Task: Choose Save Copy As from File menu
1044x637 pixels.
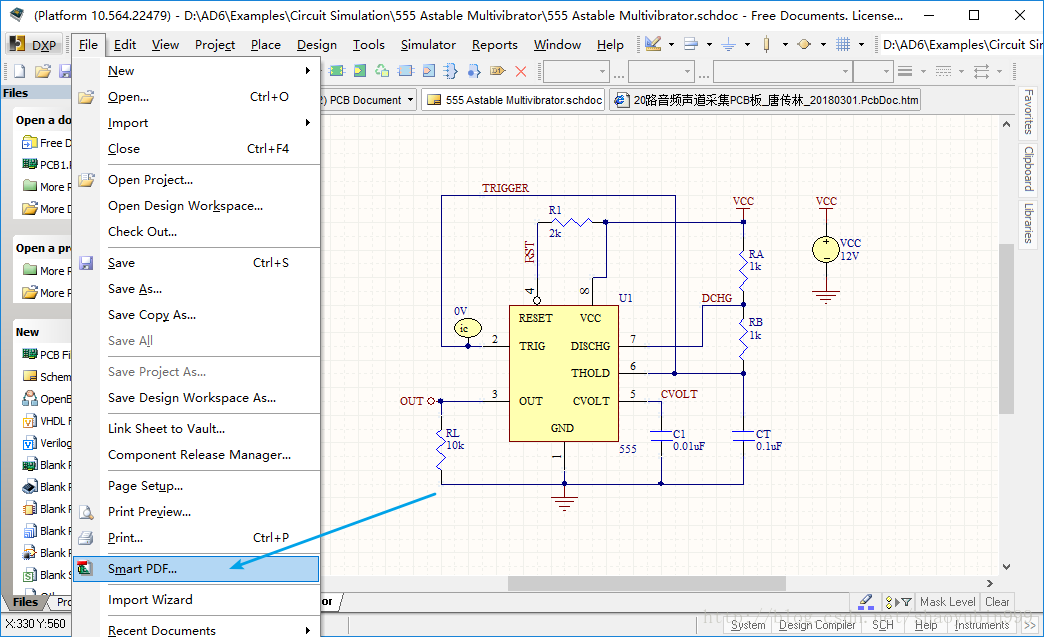Action: (152, 315)
